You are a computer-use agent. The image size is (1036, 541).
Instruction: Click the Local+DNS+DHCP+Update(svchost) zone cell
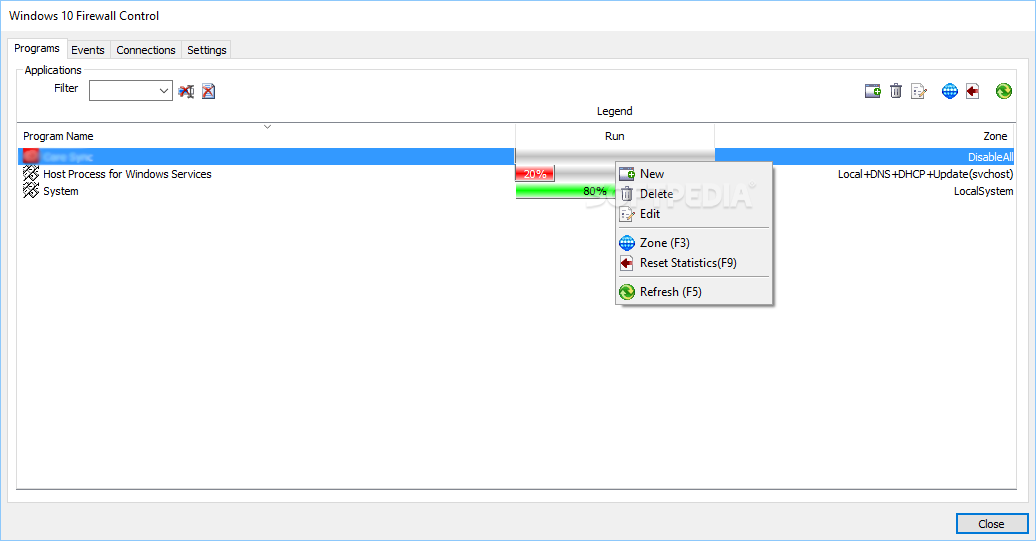tap(925, 174)
